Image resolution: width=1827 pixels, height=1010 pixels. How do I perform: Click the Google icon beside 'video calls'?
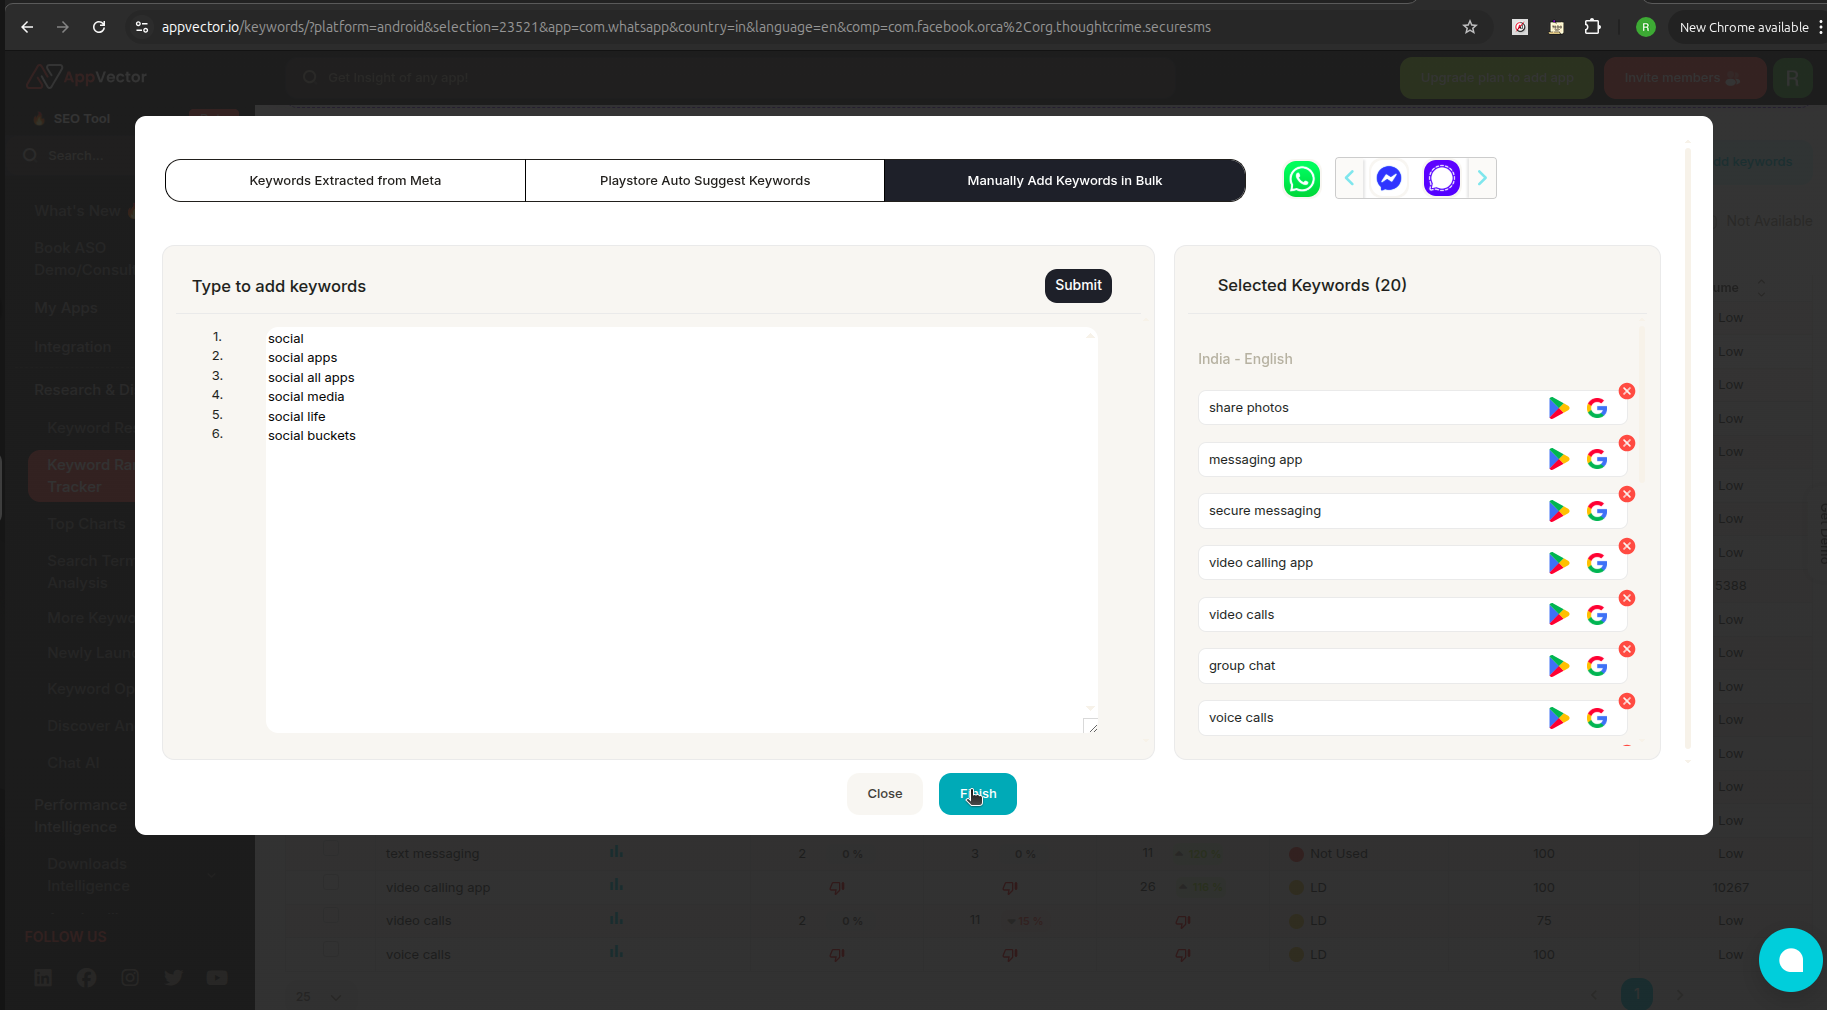[1596, 614]
